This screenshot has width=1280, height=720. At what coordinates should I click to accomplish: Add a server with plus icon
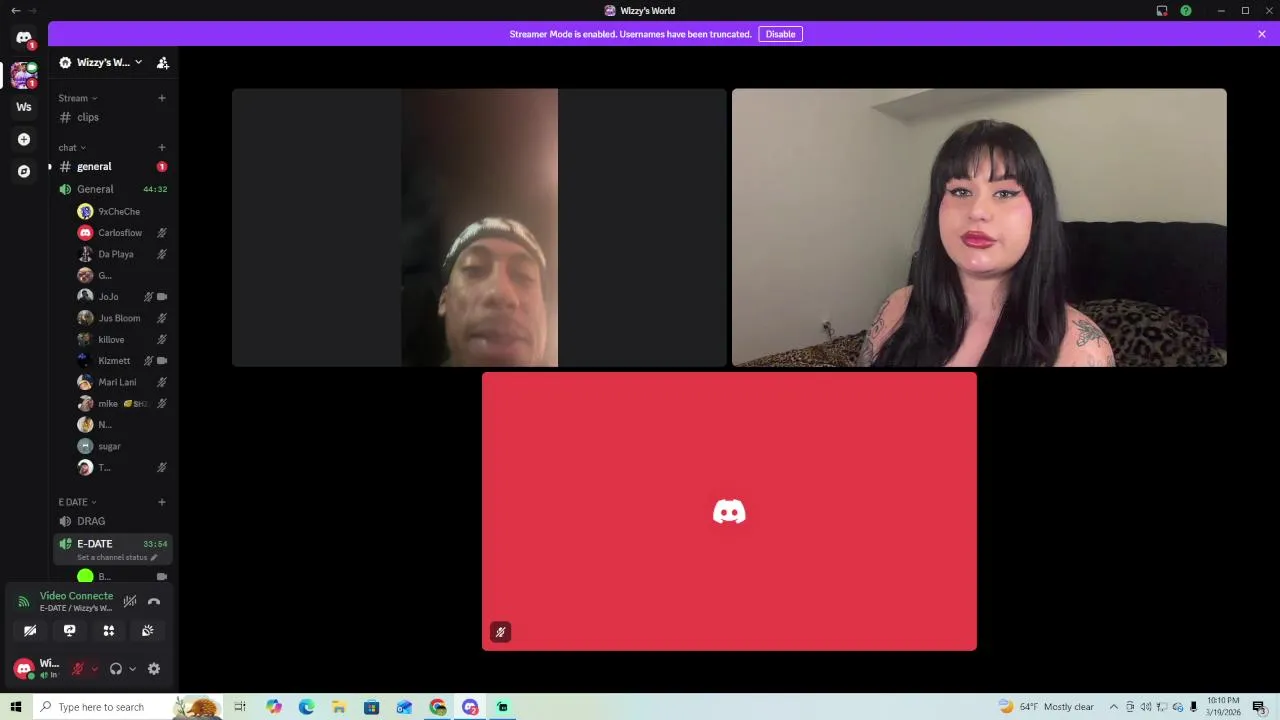[x=24, y=139]
